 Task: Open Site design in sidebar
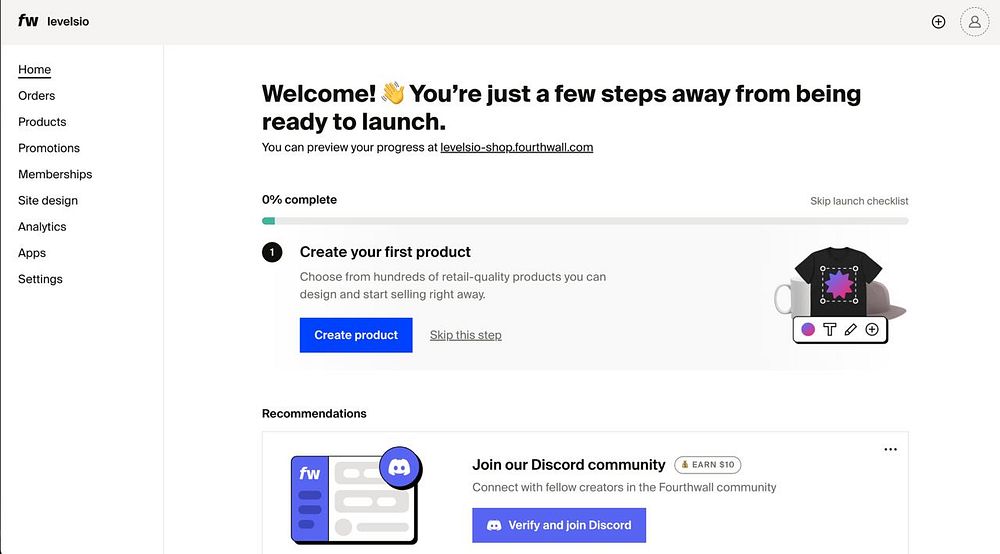48,200
